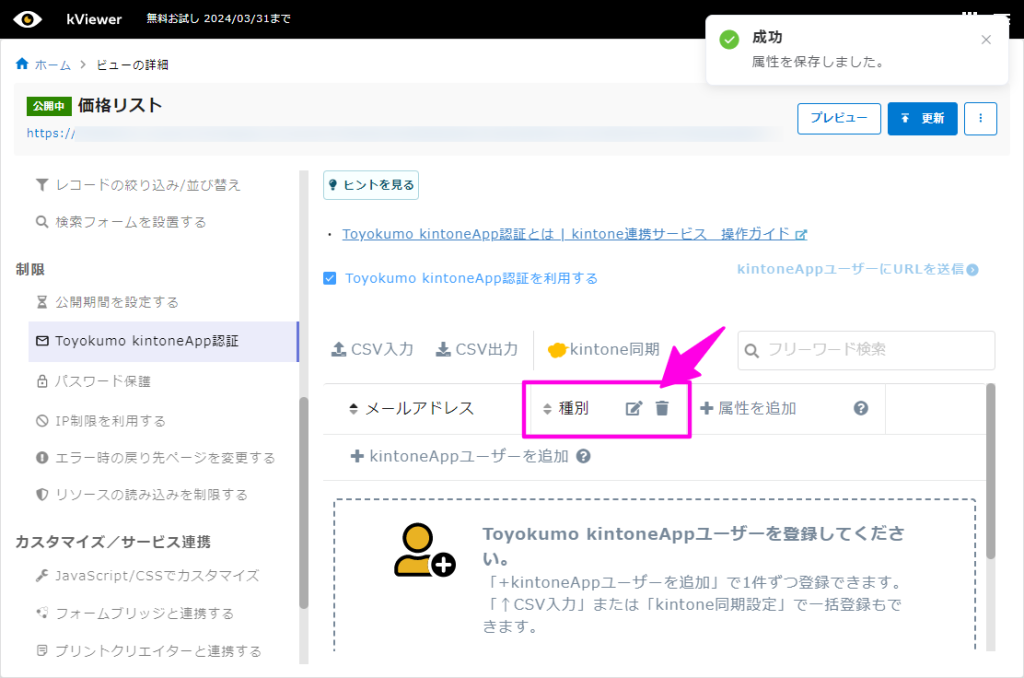Click the edit icon for 種別 attribute
1024x678 pixels.
click(633, 409)
